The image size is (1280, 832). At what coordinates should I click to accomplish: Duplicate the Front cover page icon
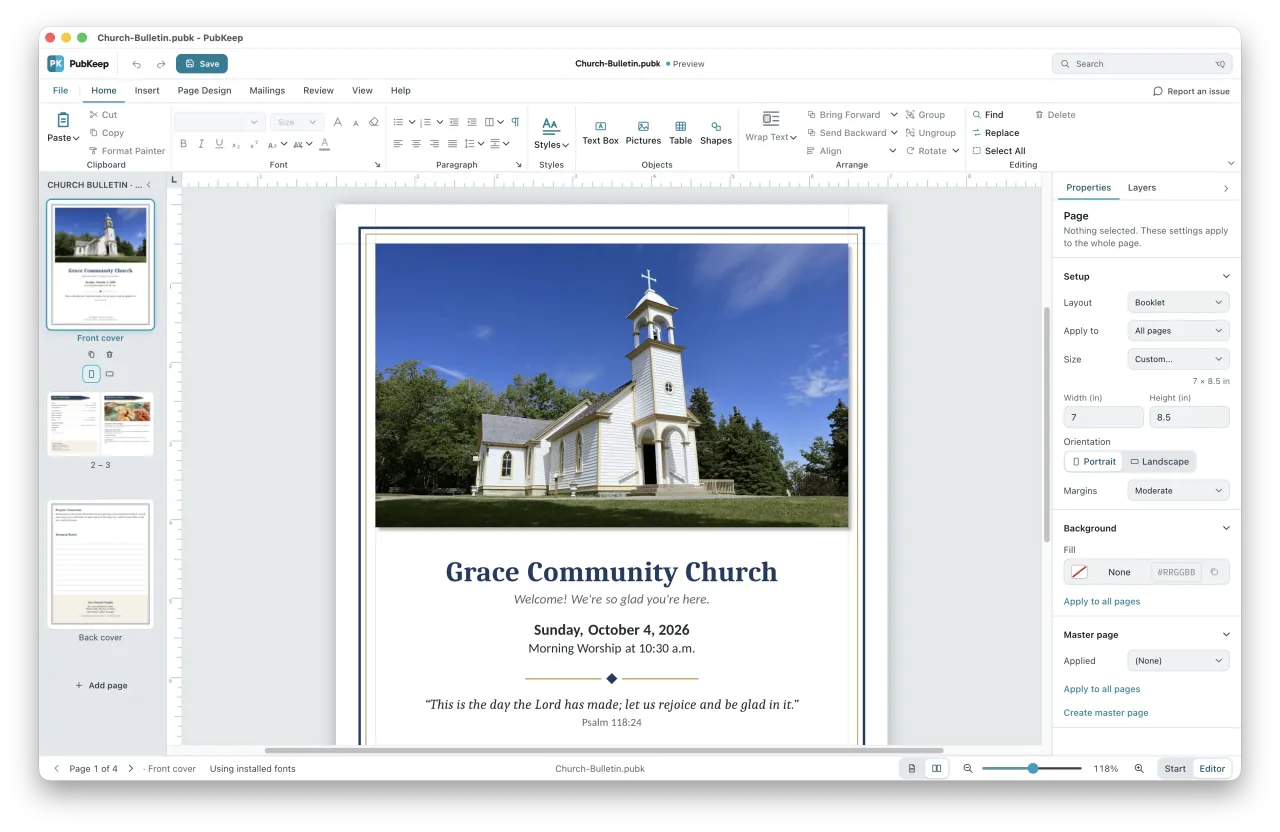click(x=91, y=354)
